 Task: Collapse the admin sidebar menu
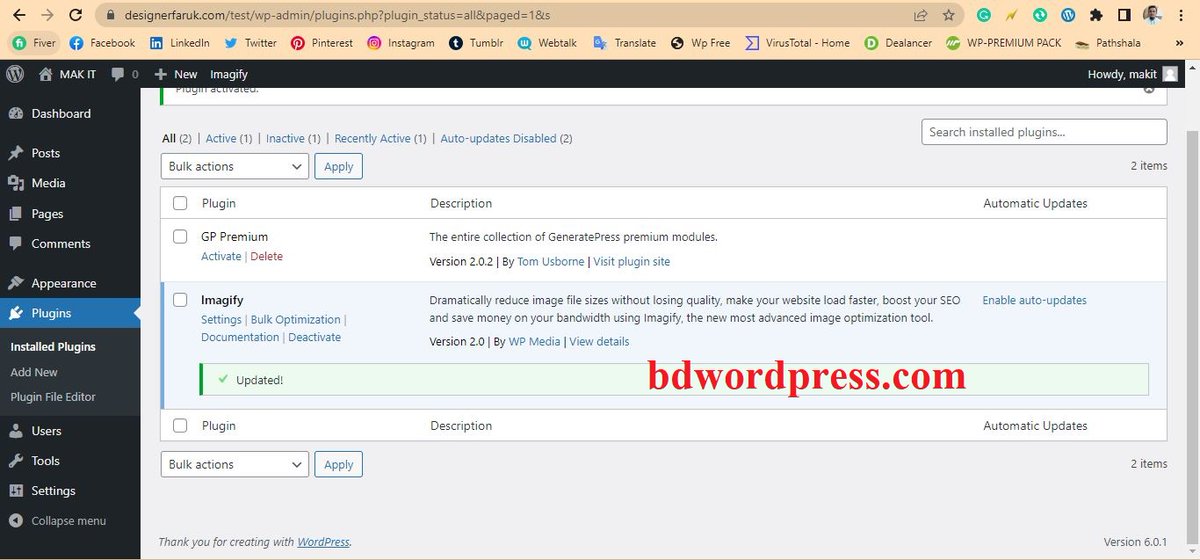57,521
